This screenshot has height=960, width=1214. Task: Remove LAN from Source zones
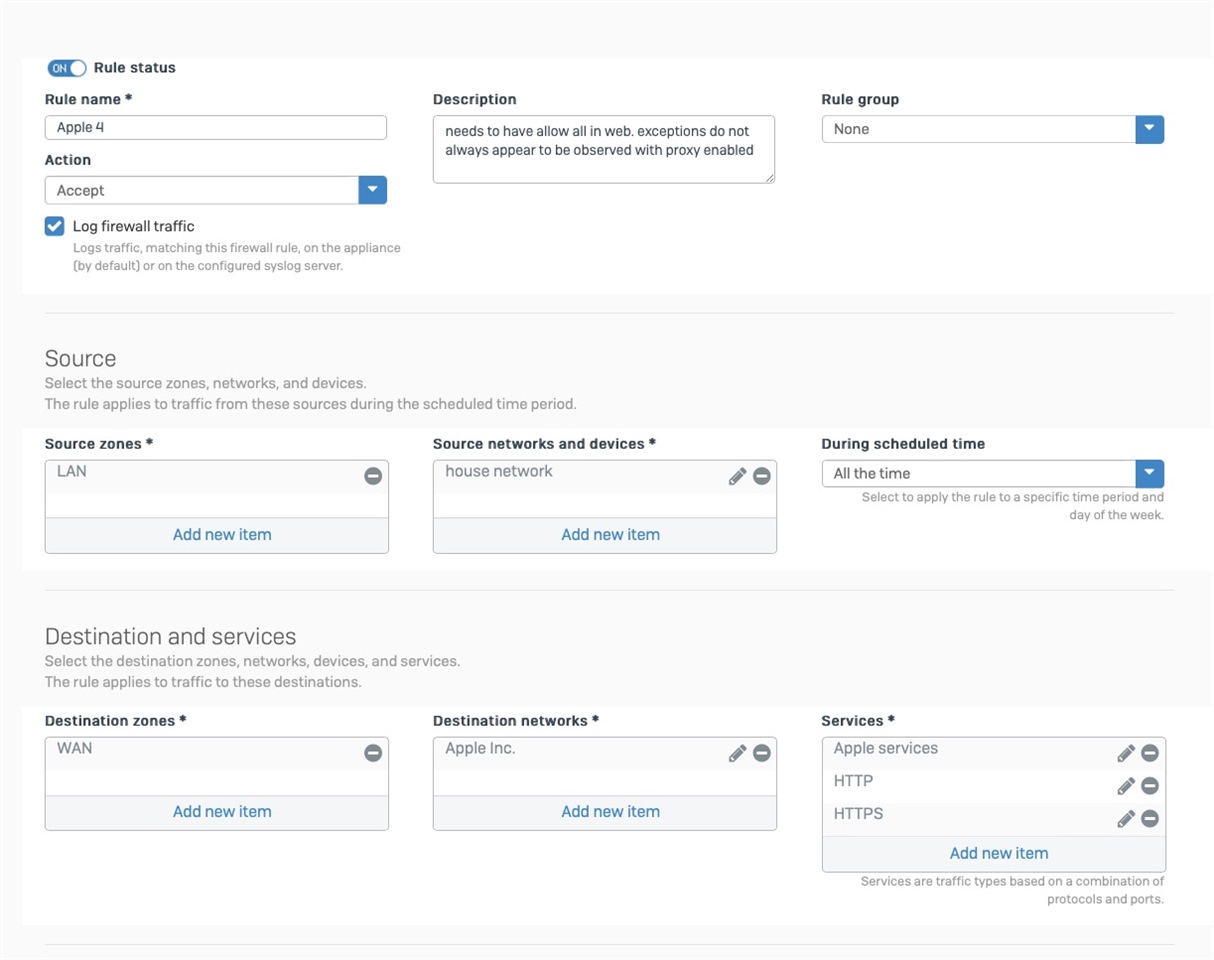click(x=373, y=477)
